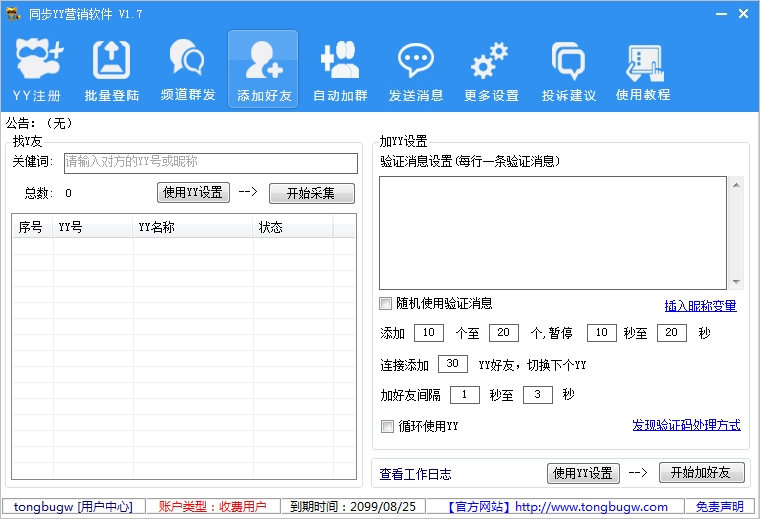Open tongbugw [用户中心] in status bar
Image resolution: width=760 pixels, height=519 pixels.
click(73, 507)
